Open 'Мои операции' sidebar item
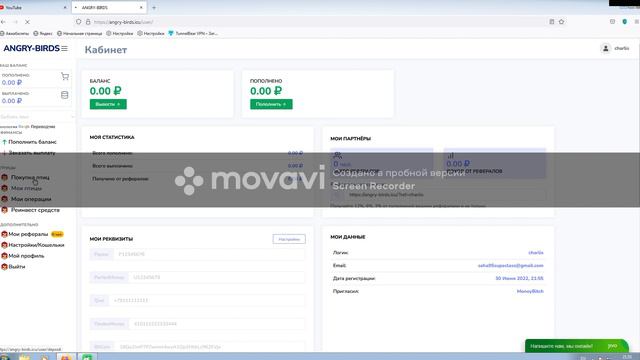 point(31,199)
